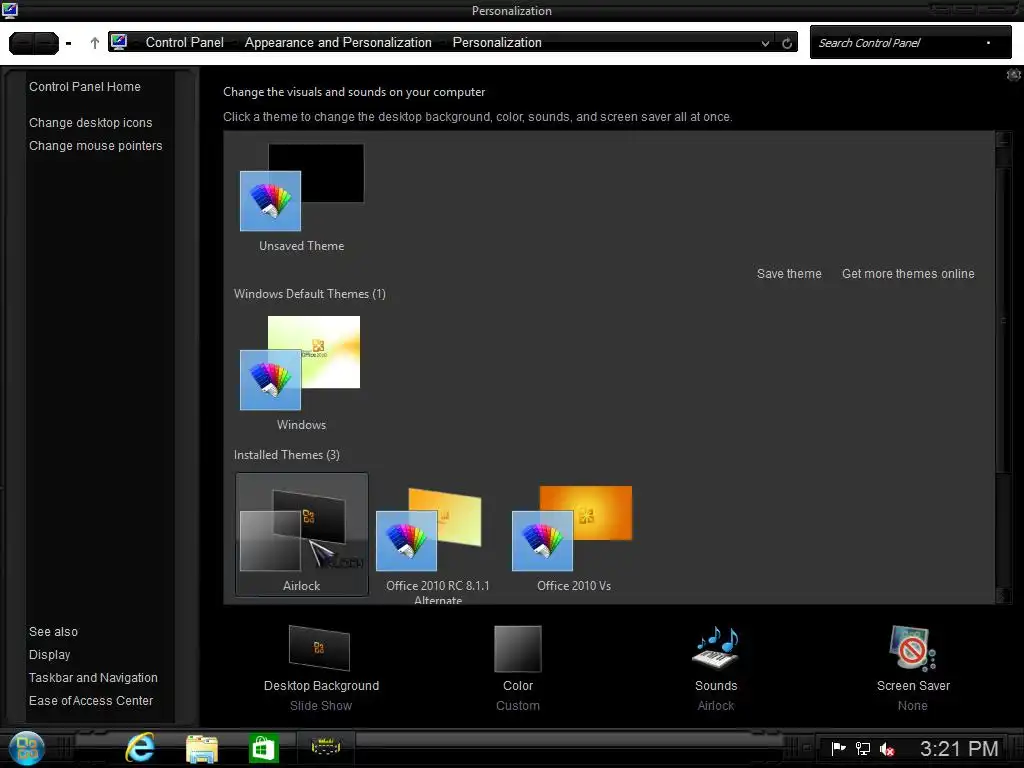The image size is (1024, 768).
Task: Open Taskbar and Navigation link
Action: [93, 677]
